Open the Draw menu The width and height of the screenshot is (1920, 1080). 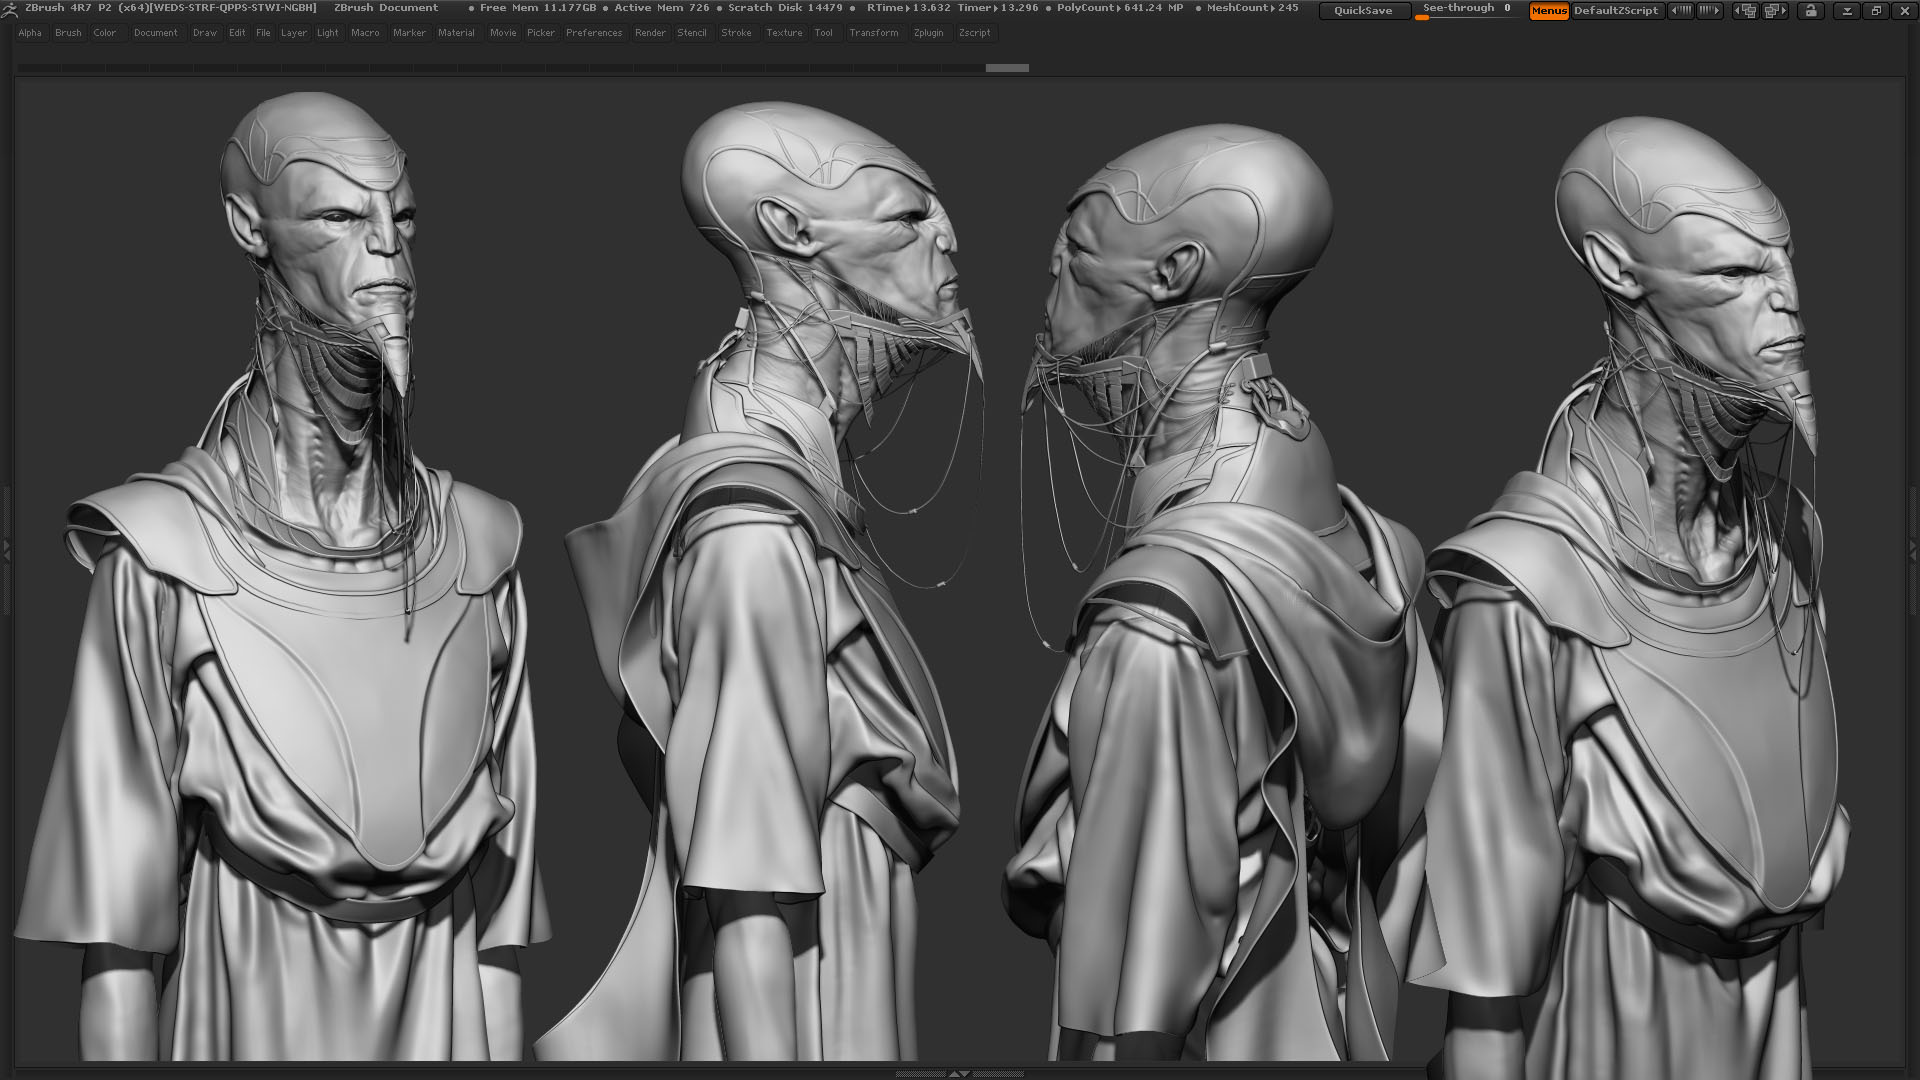click(205, 33)
